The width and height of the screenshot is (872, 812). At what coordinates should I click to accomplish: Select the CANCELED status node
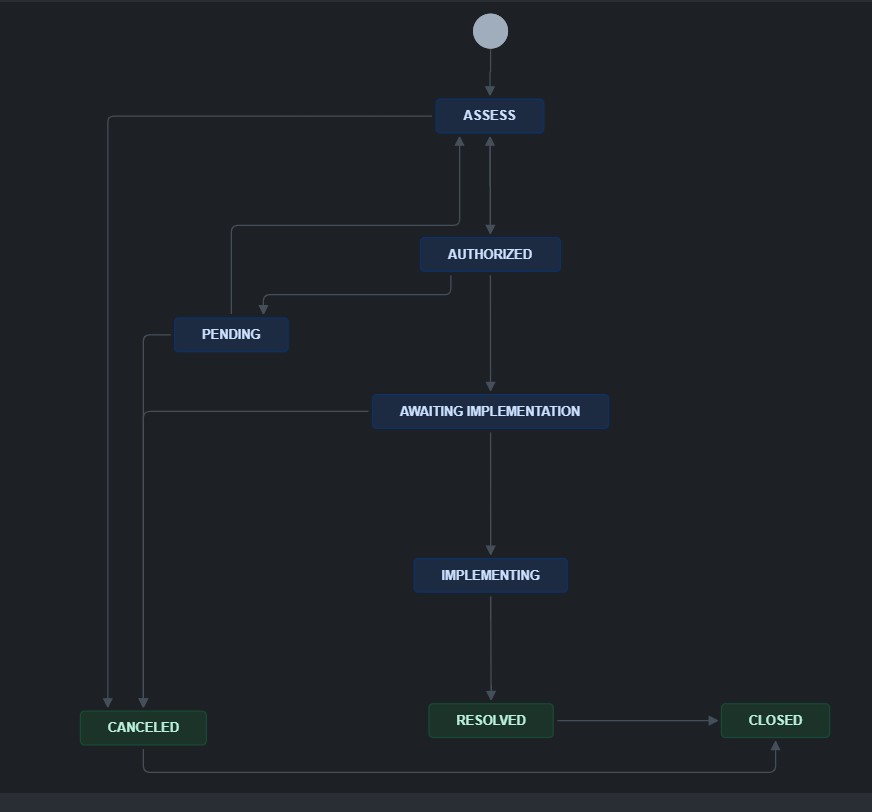pos(143,727)
